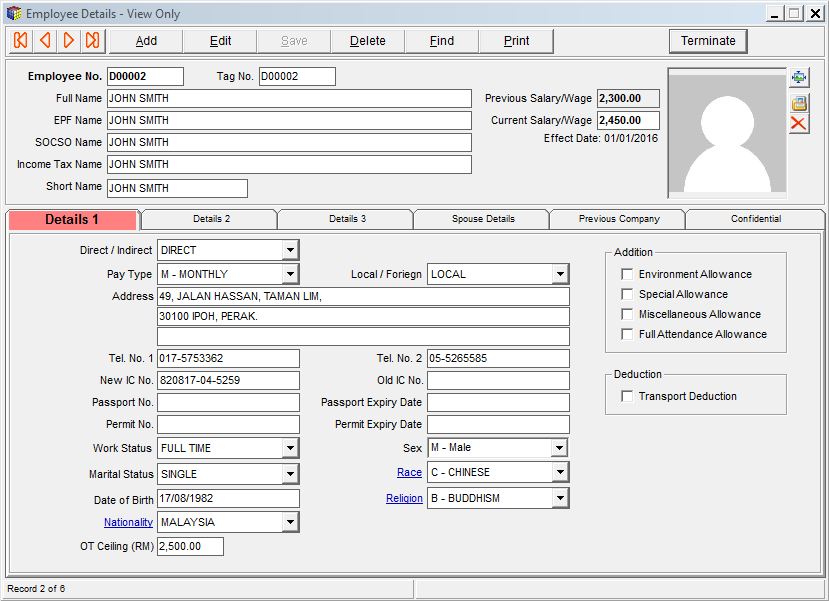Click the Nationality link

tap(128, 522)
